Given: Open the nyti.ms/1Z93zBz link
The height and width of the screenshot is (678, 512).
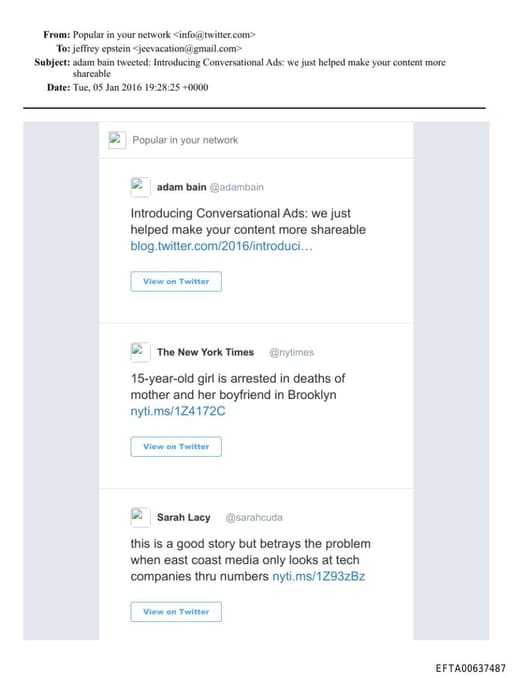Looking at the screenshot, I should (x=319, y=576).
